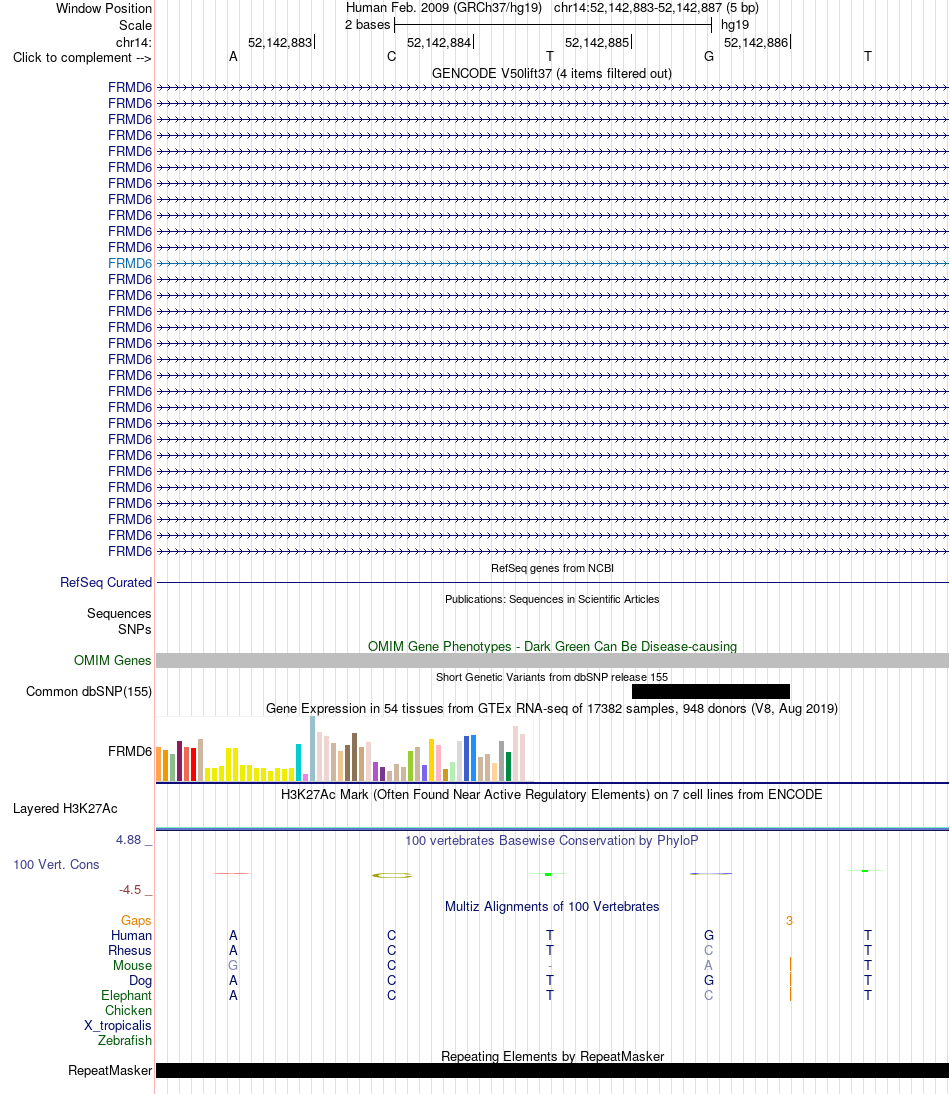The image size is (950, 1094).
Task: Click the Layered H3K27Ac track label
Action: click(x=65, y=809)
